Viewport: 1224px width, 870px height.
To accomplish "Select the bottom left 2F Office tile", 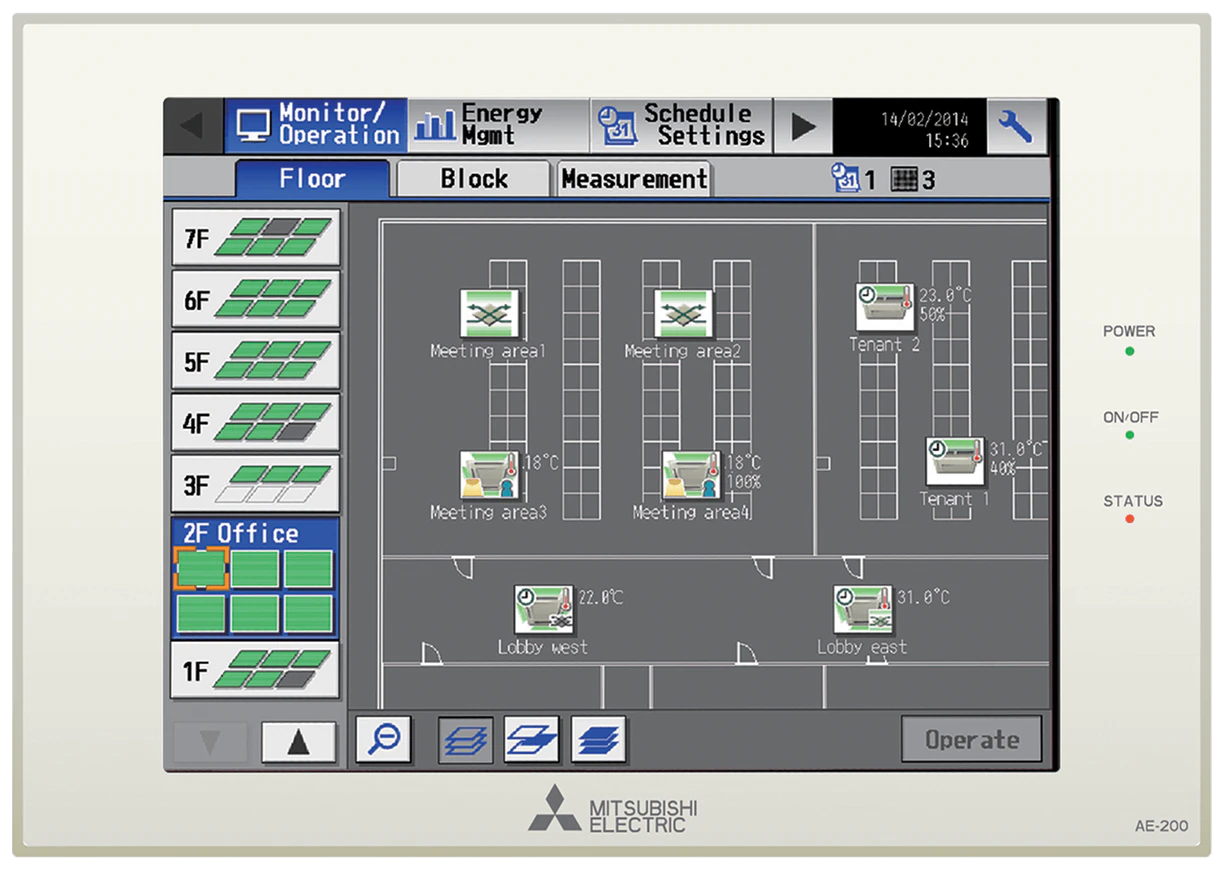I will (x=201, y=613).
